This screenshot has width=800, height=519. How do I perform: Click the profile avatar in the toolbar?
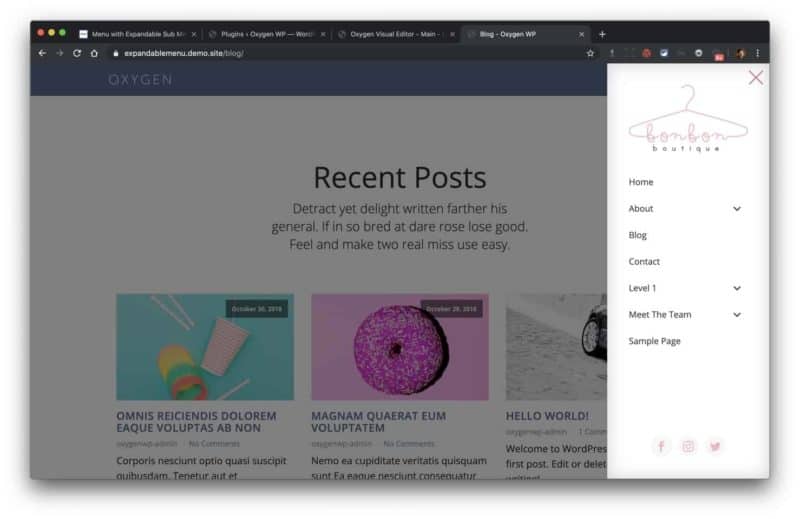coord(741,53)
